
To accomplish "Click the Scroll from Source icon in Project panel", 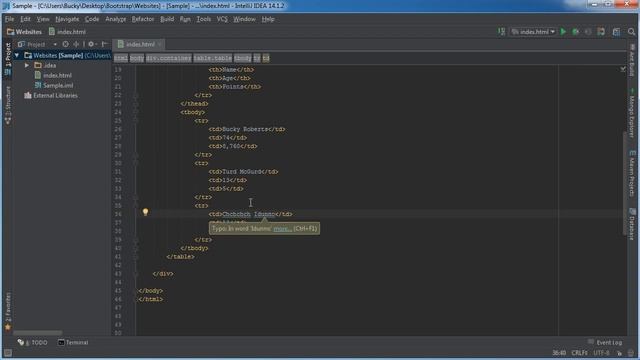I will click(x=65, y=44).
